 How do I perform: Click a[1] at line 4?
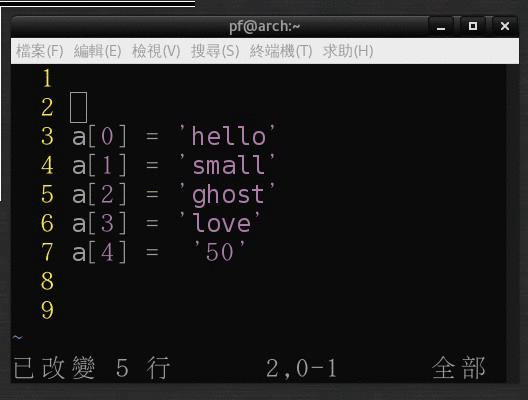coord(100,165)
